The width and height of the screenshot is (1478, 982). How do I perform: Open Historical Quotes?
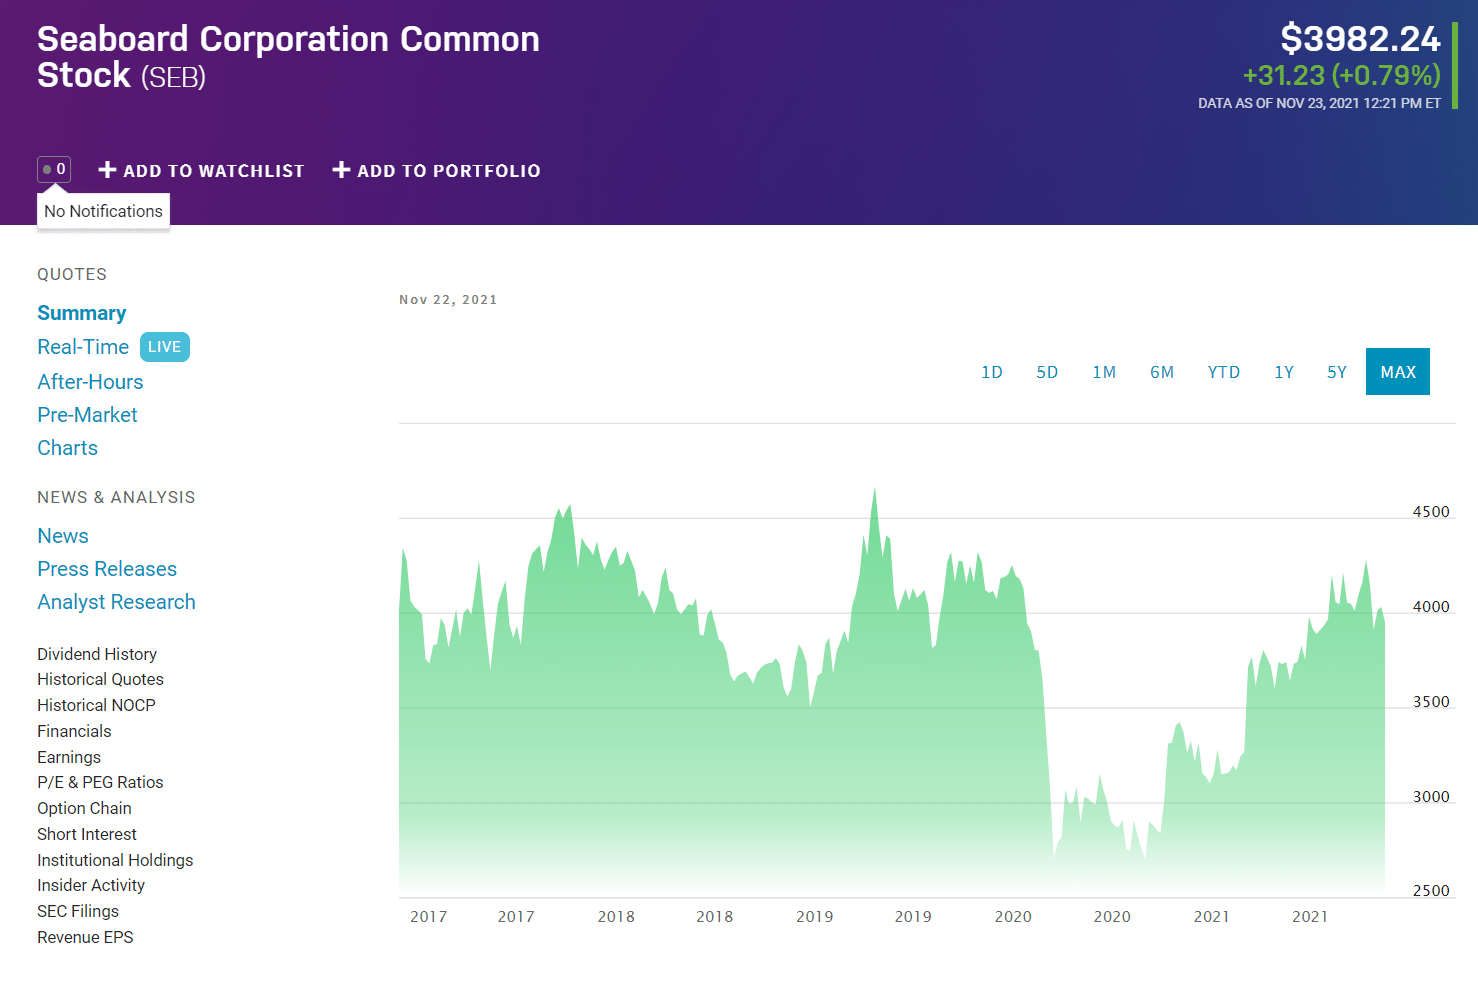[x=100, y=679]
